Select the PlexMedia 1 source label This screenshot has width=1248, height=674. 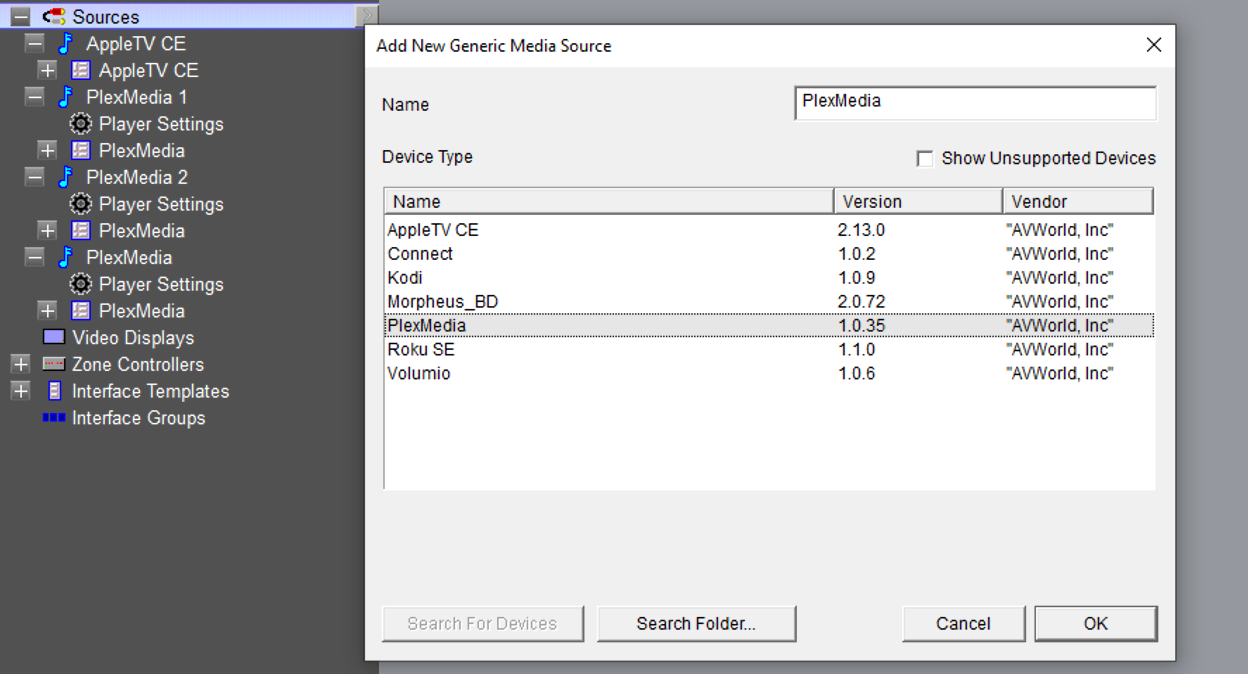(x=136, y=97)
